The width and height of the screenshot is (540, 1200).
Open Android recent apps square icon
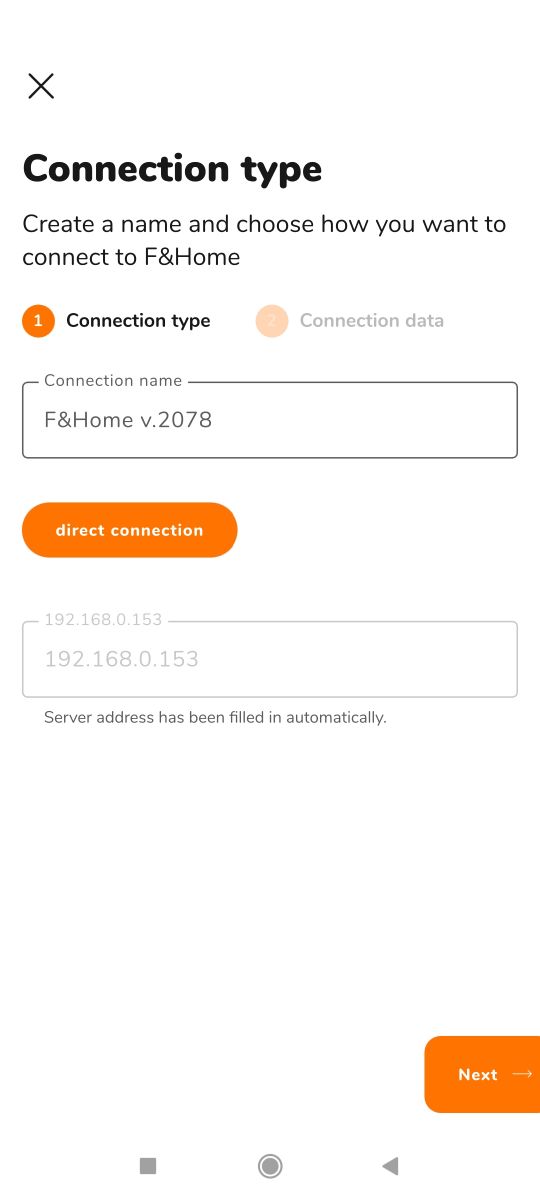tap(148, 1165)
